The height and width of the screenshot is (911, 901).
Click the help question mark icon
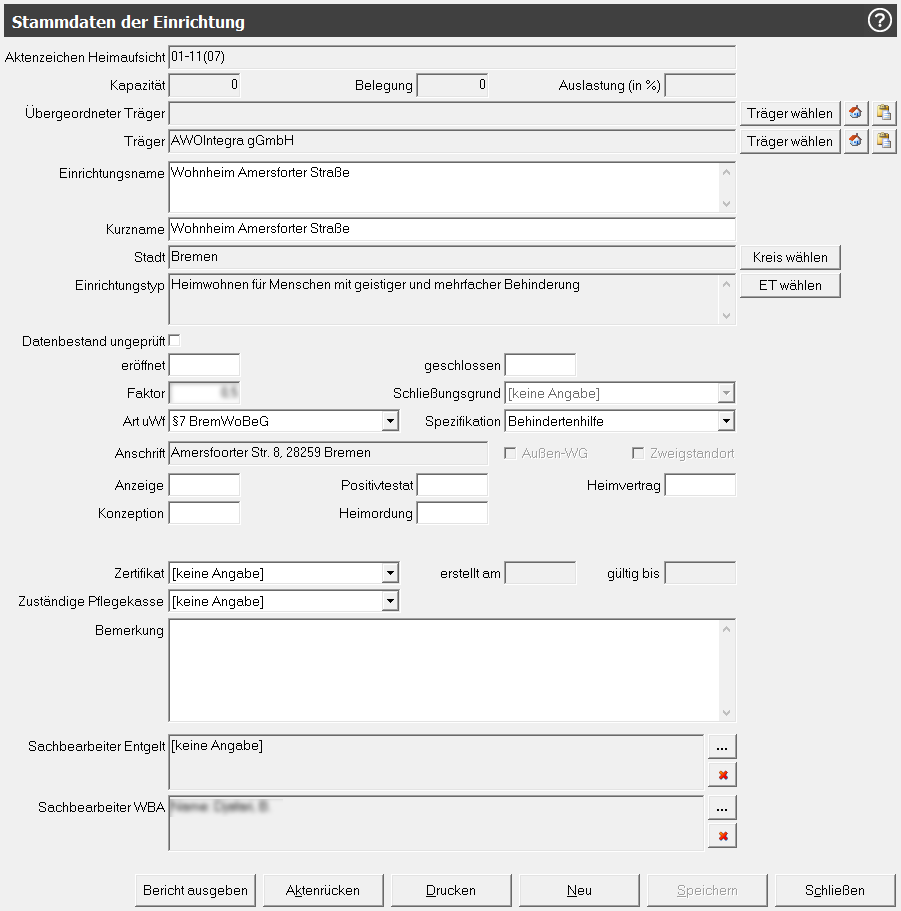879,20
